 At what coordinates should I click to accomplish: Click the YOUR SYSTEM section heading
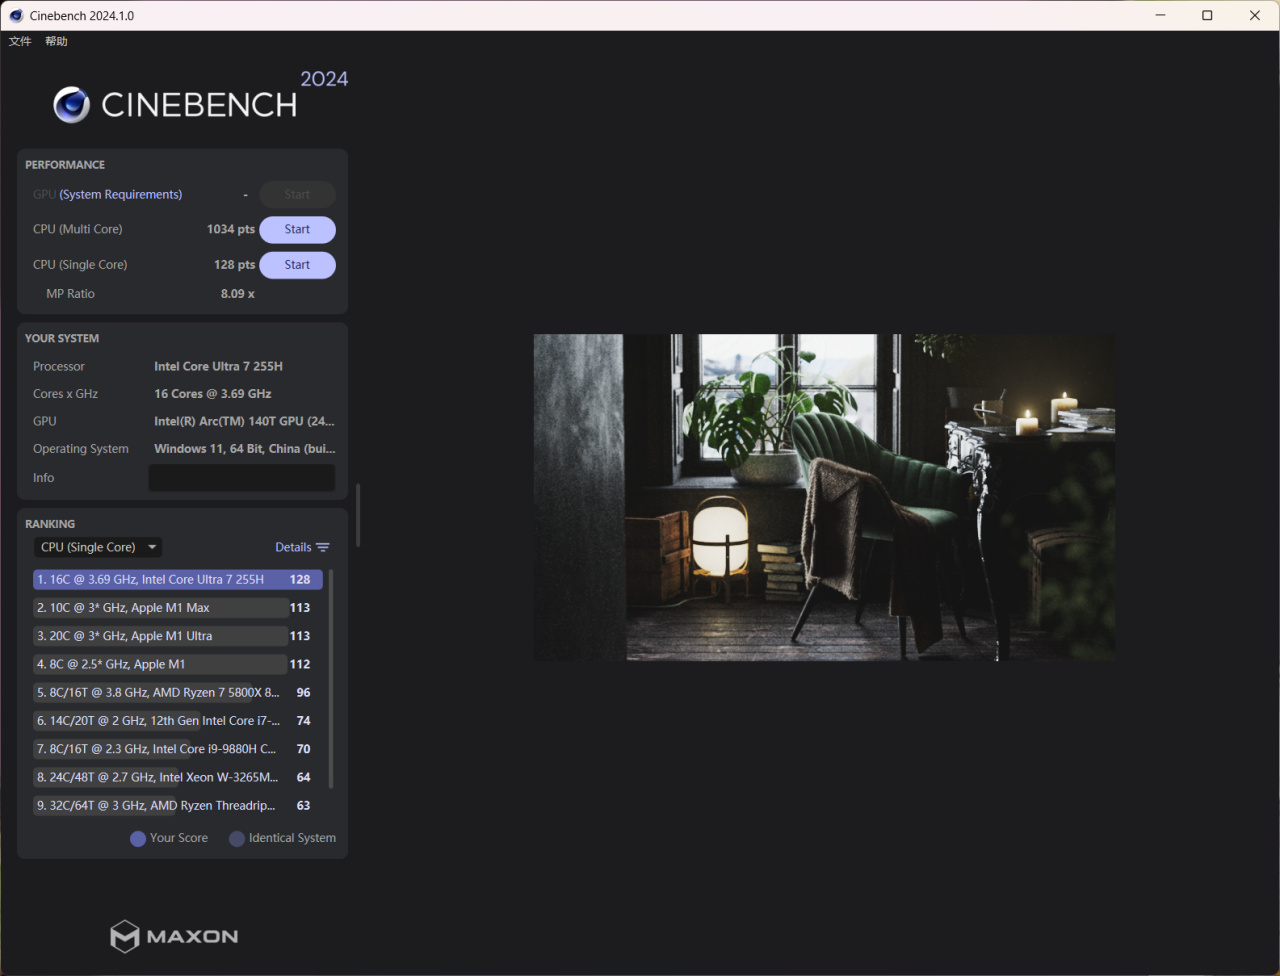coord(62,339)
